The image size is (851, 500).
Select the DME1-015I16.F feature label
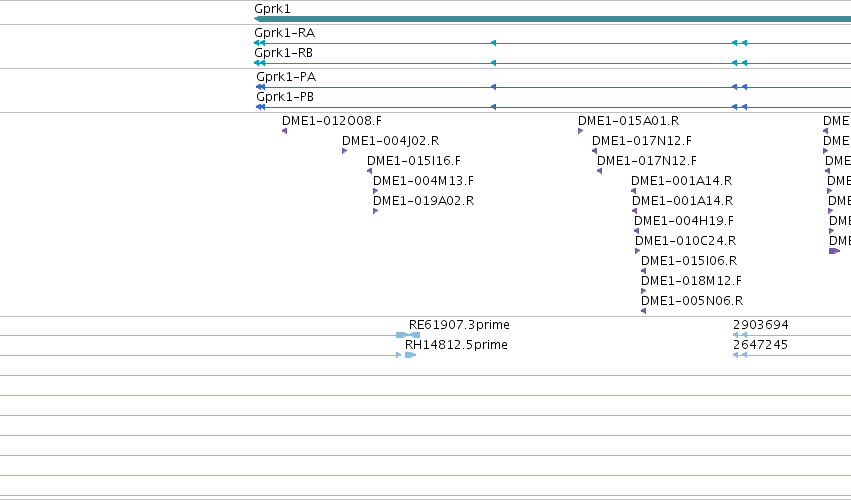[414, 161]
